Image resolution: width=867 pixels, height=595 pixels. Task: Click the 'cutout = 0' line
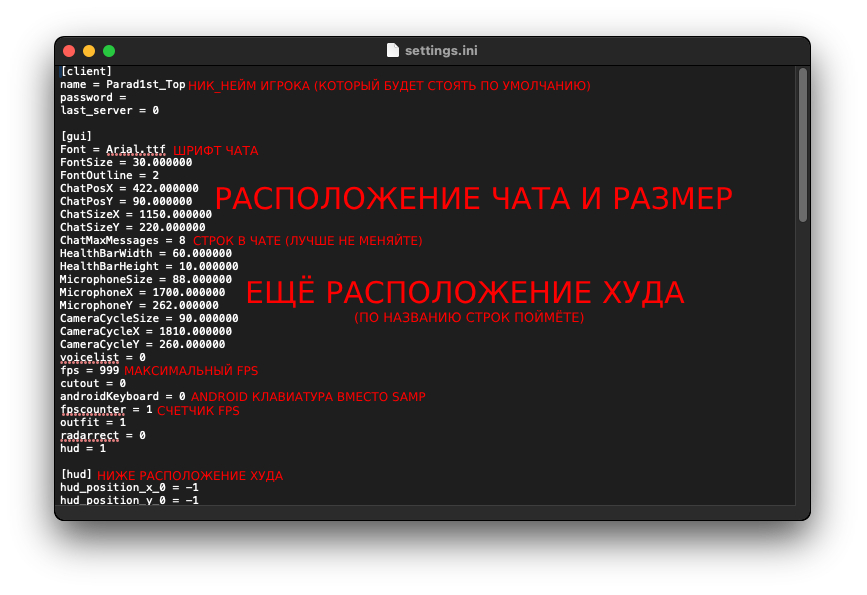click(93, 383)
